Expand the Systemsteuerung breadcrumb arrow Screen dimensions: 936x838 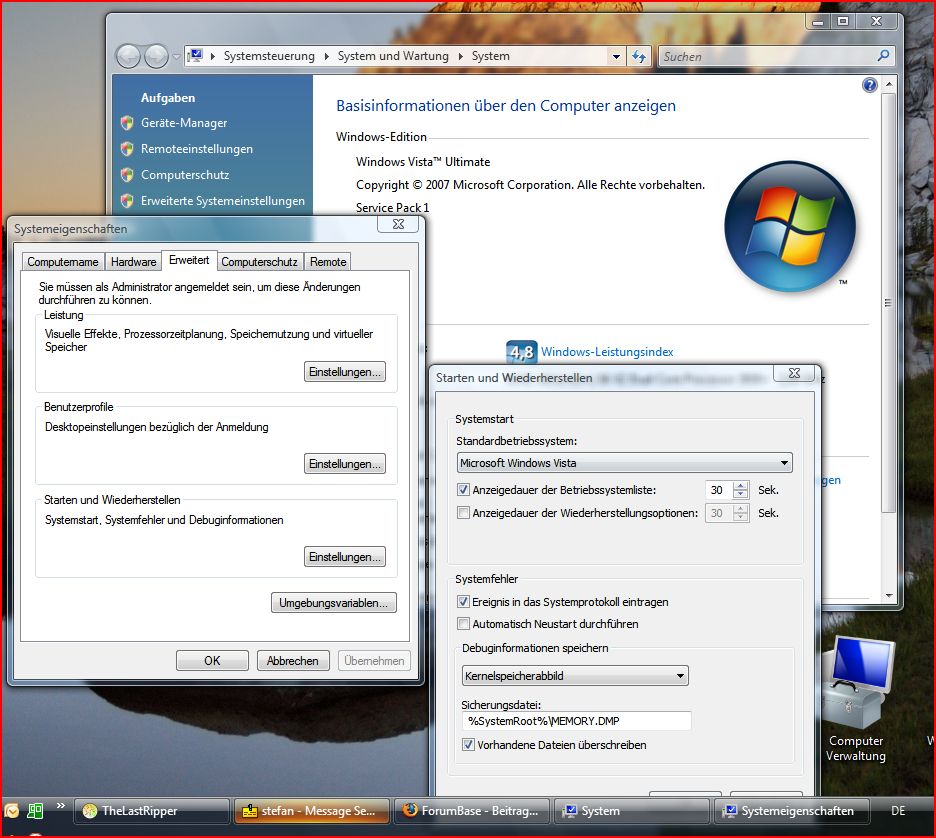click(x=327, y=56)
